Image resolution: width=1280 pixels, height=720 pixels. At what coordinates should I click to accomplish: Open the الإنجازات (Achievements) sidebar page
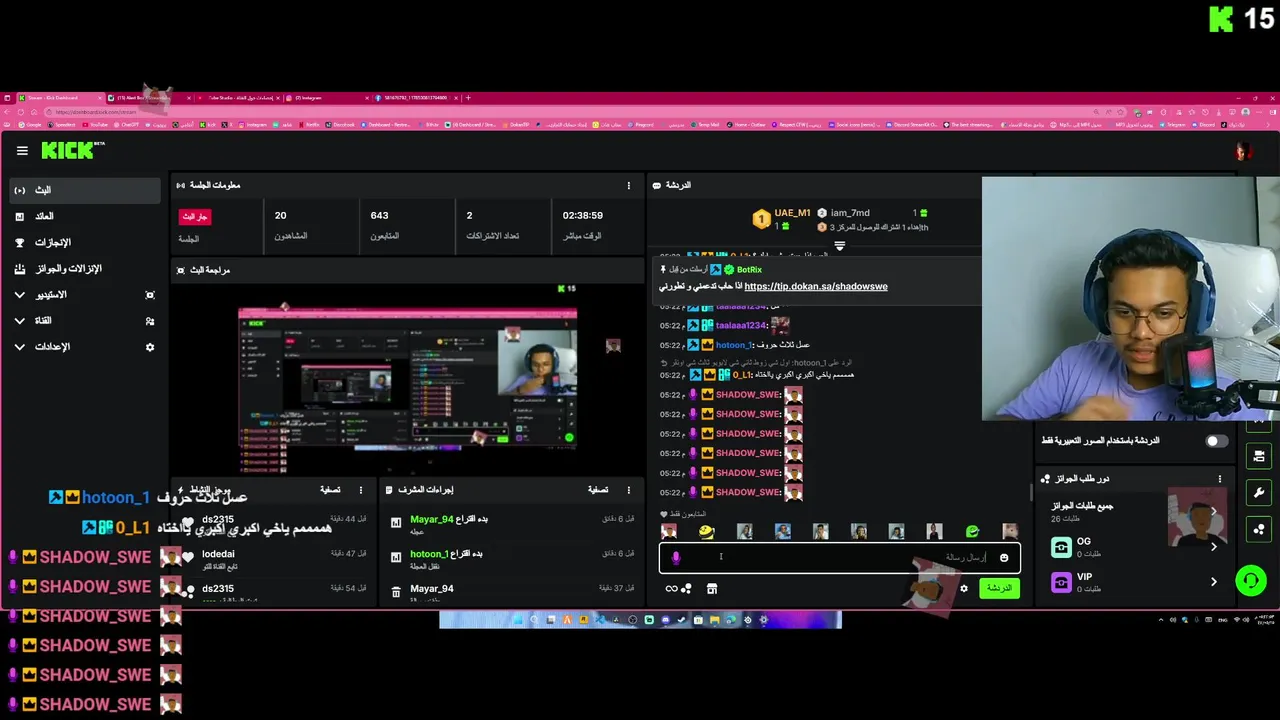(x=85, y=242)
